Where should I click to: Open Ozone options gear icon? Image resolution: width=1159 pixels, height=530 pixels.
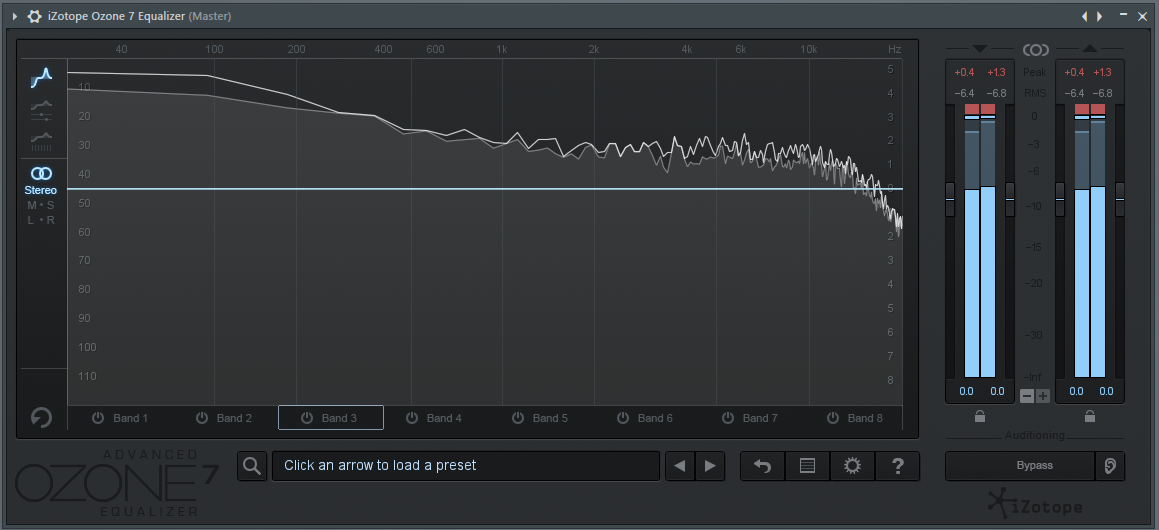[x=852, y=466]
